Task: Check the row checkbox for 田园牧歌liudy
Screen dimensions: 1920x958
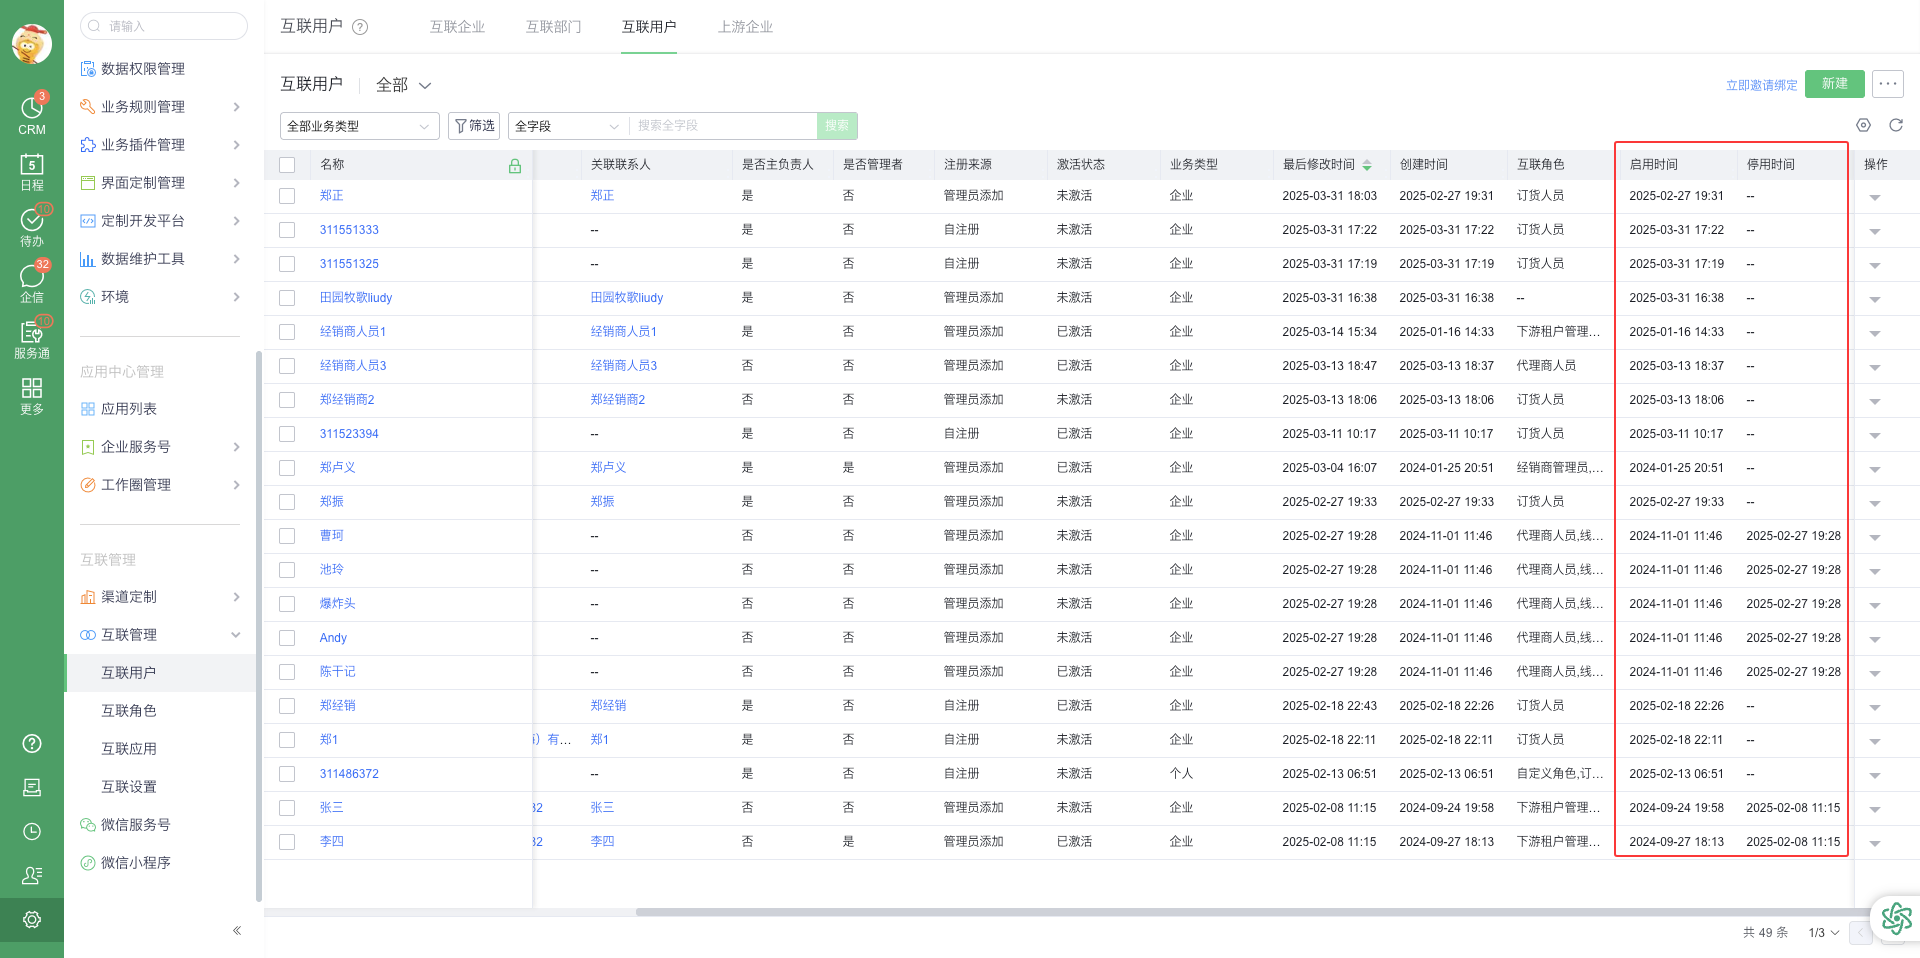Action: pos(287,298)
